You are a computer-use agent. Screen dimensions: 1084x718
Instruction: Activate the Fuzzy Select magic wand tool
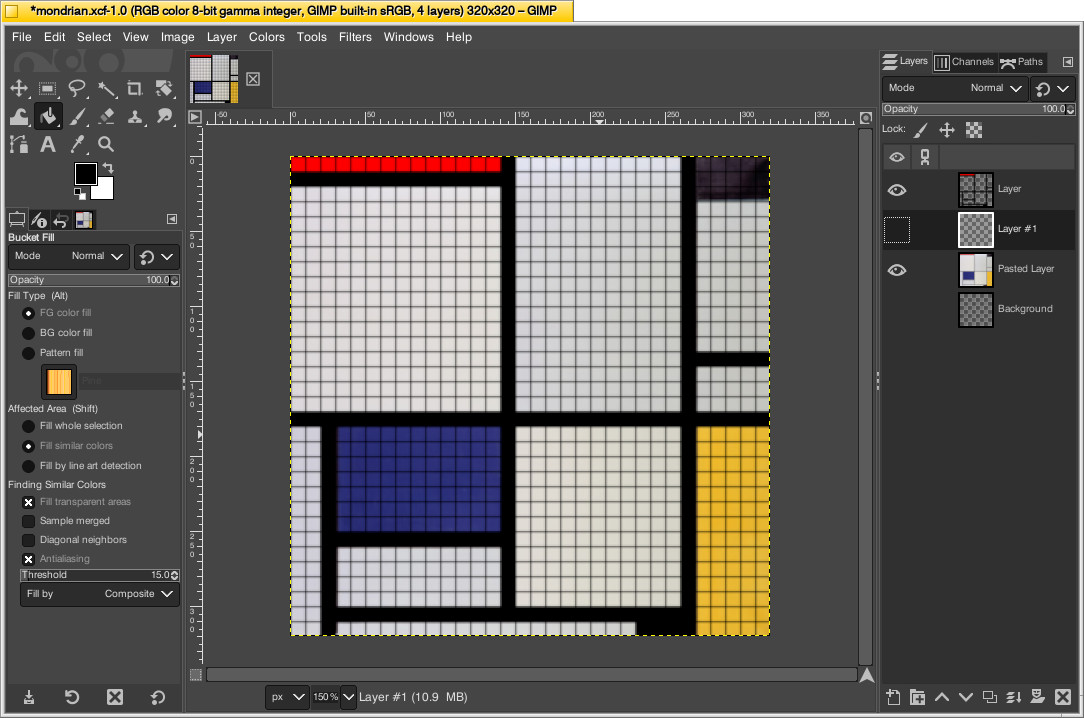tap(106, 88)
